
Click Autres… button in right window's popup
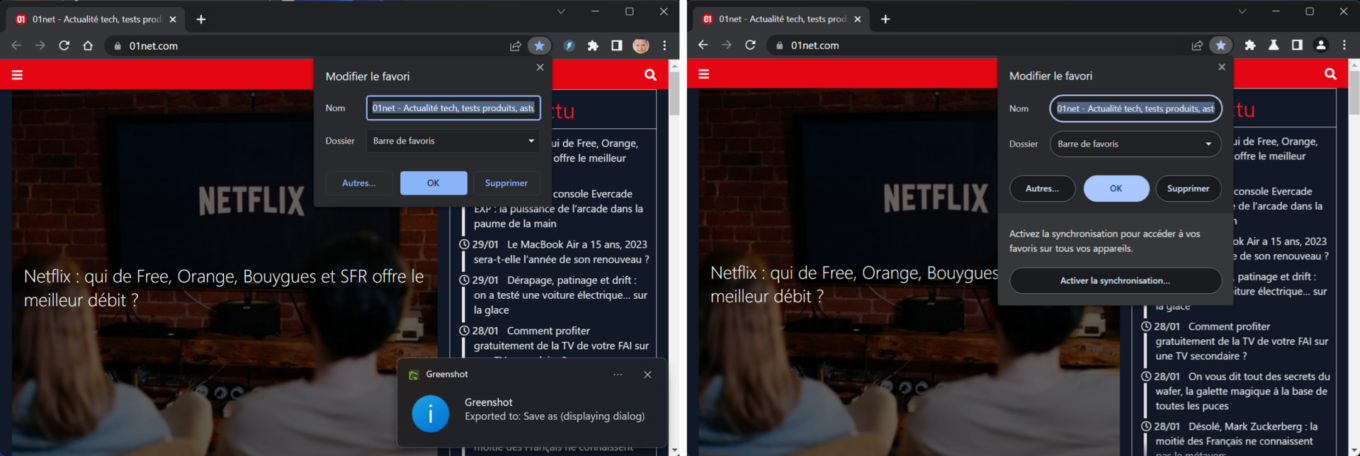click(1042, 188)
